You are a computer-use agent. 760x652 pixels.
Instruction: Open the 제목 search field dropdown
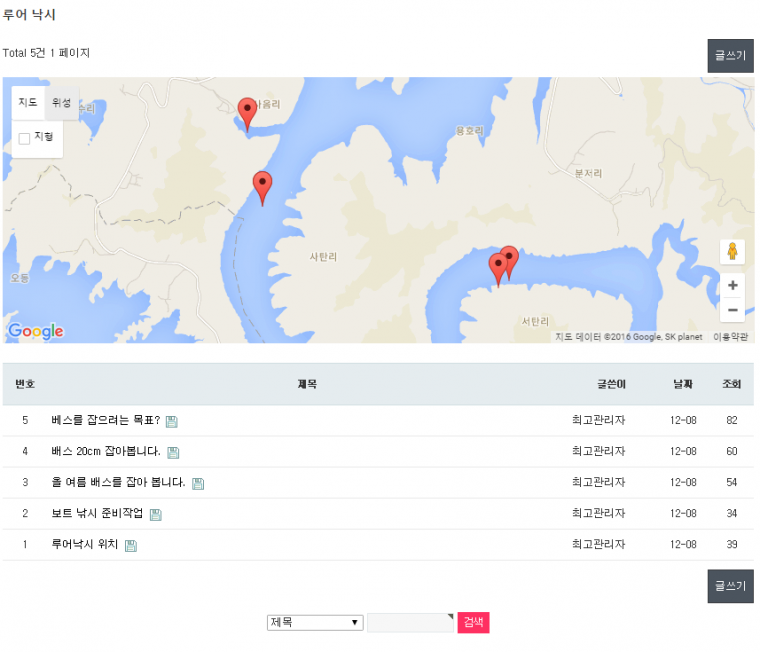pyautogui.click(x=315, y=622)
